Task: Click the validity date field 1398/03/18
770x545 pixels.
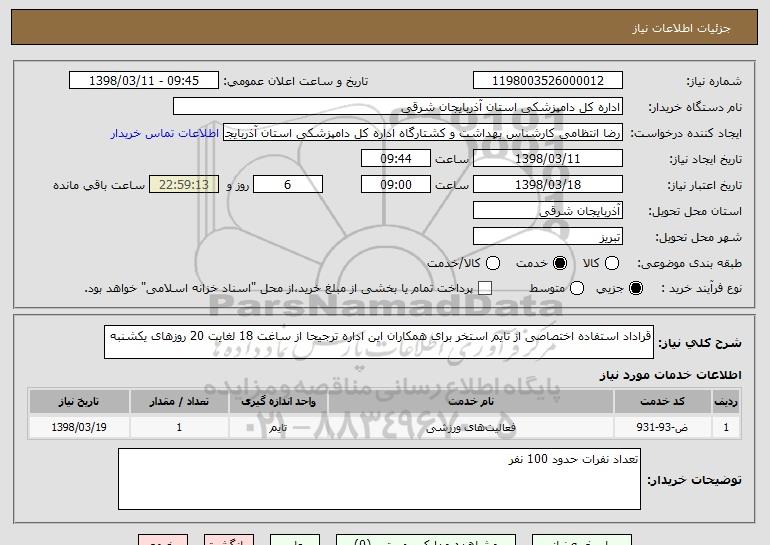Action: click(x=548, y=185)
